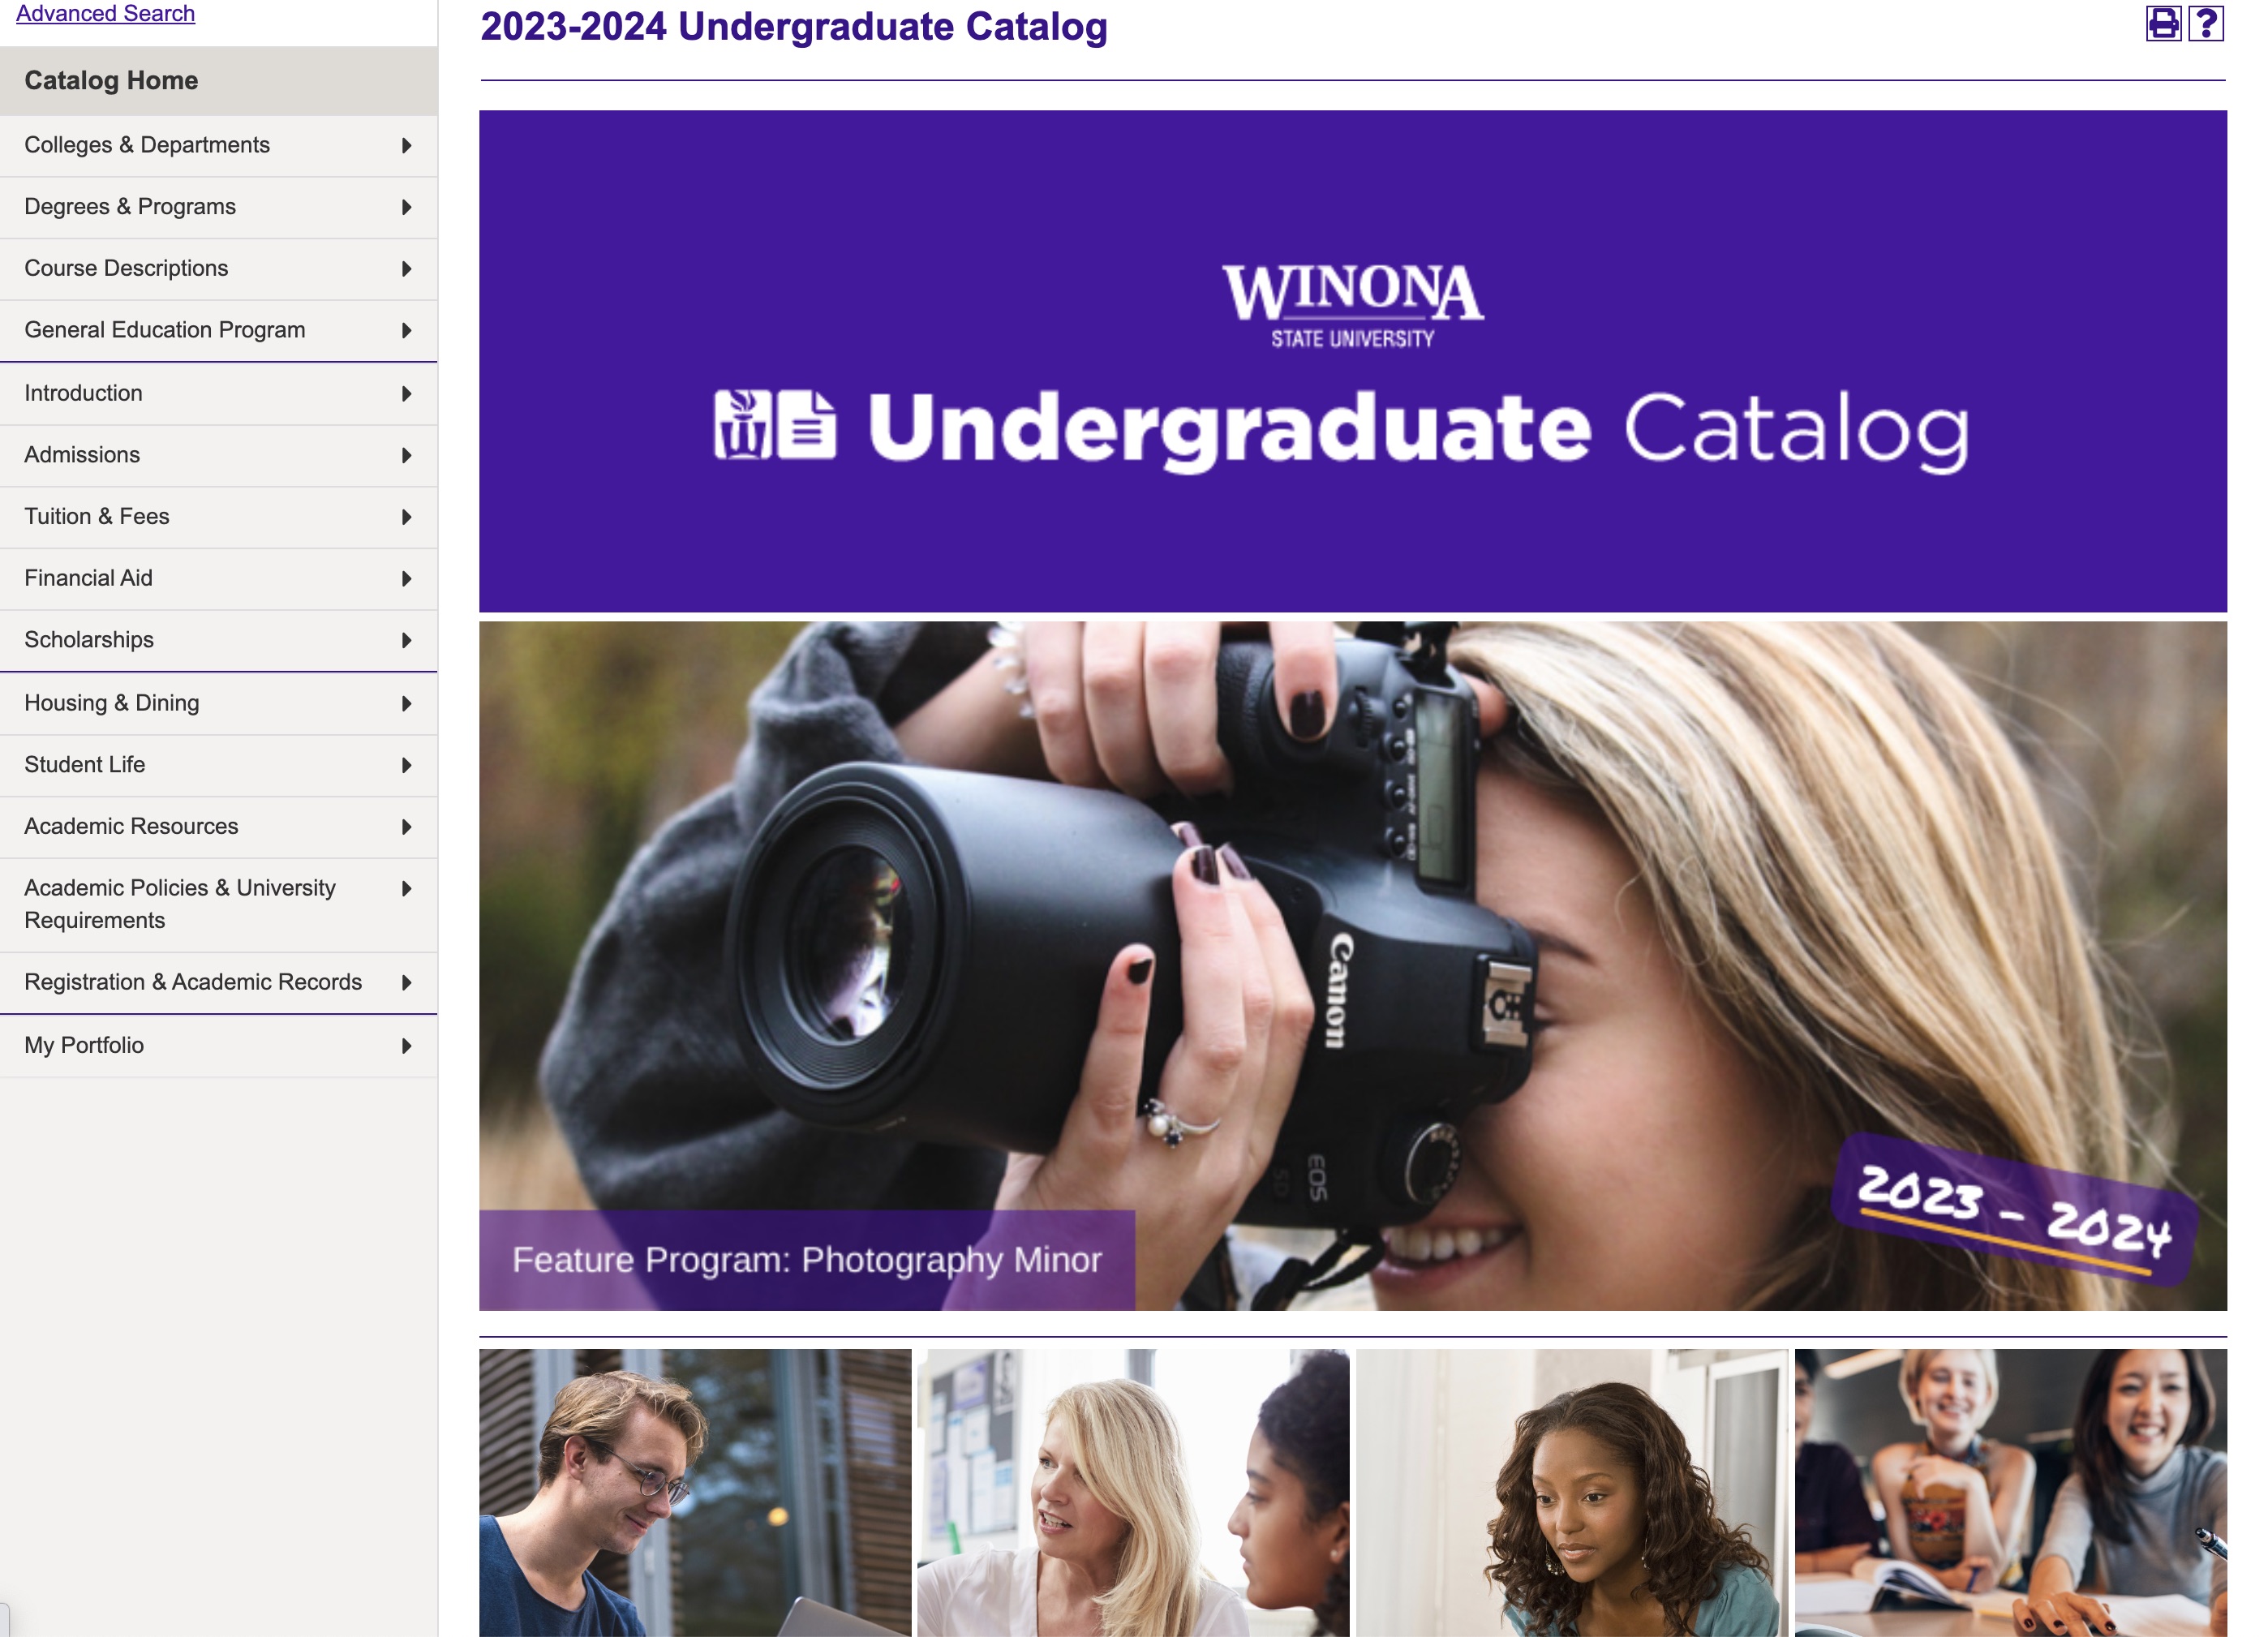Open the My Portfolio section
The image size is (2268, 1637).
tap(83, 1044)
